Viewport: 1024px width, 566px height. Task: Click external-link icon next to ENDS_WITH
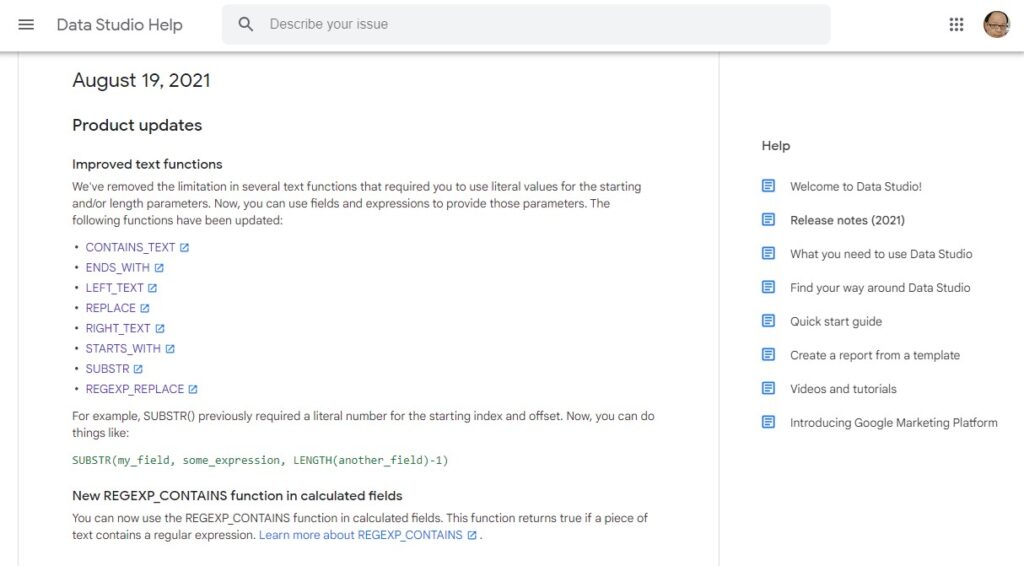159,268
